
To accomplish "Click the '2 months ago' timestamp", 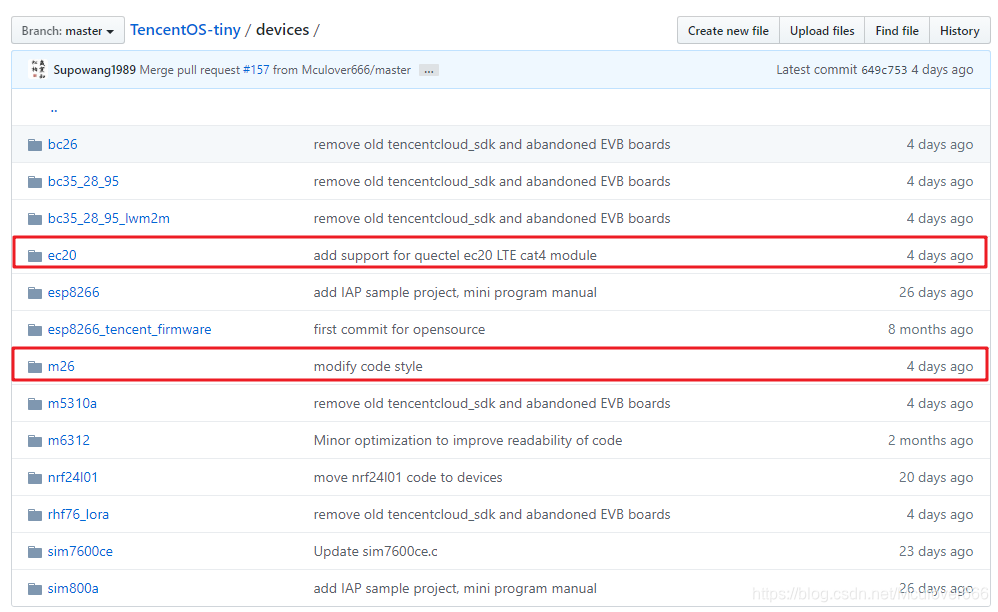I will pyautogui.click(x=931, y=440).
